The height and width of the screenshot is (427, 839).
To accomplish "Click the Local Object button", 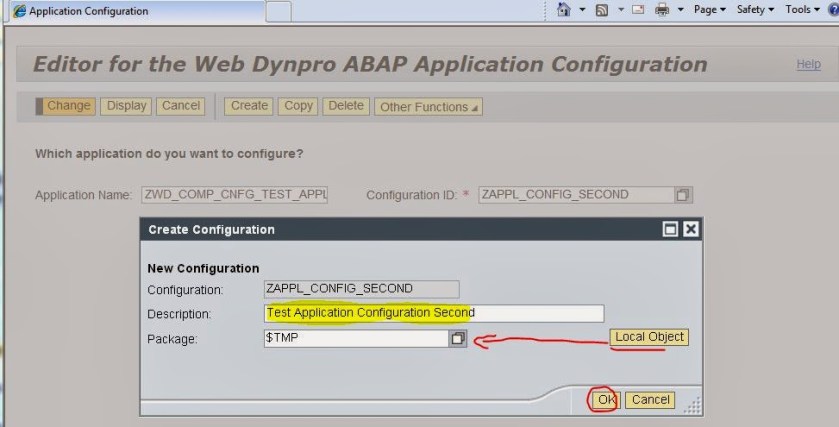I will click(x=649, y=337).
